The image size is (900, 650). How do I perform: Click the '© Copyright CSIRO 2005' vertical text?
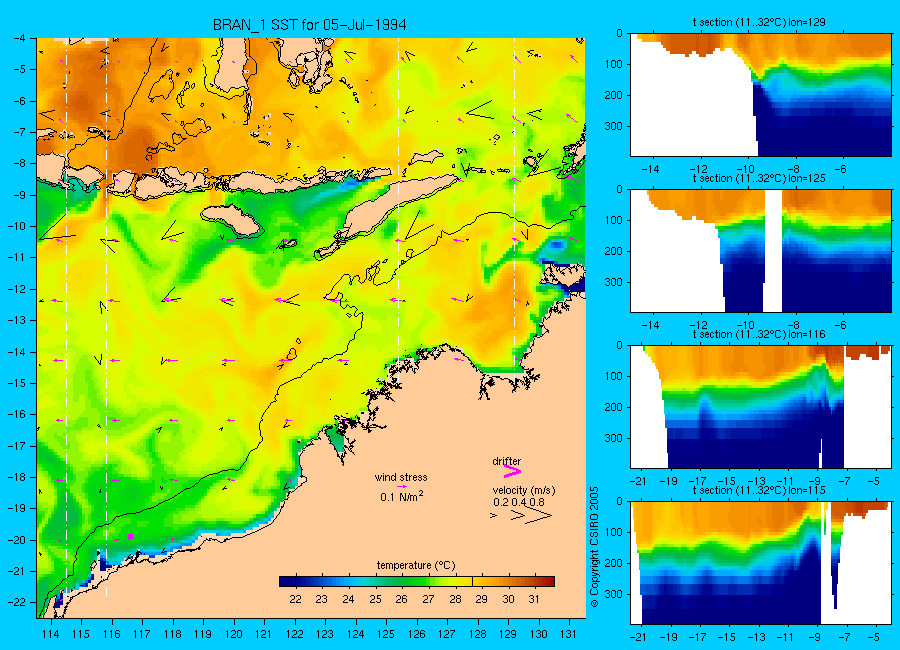(x=595, y=547)
